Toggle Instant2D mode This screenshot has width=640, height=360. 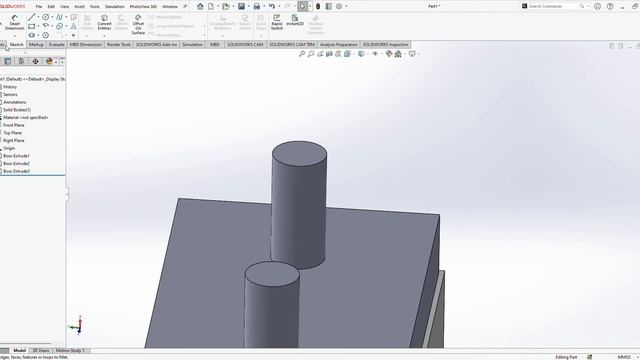pos(295,20)
